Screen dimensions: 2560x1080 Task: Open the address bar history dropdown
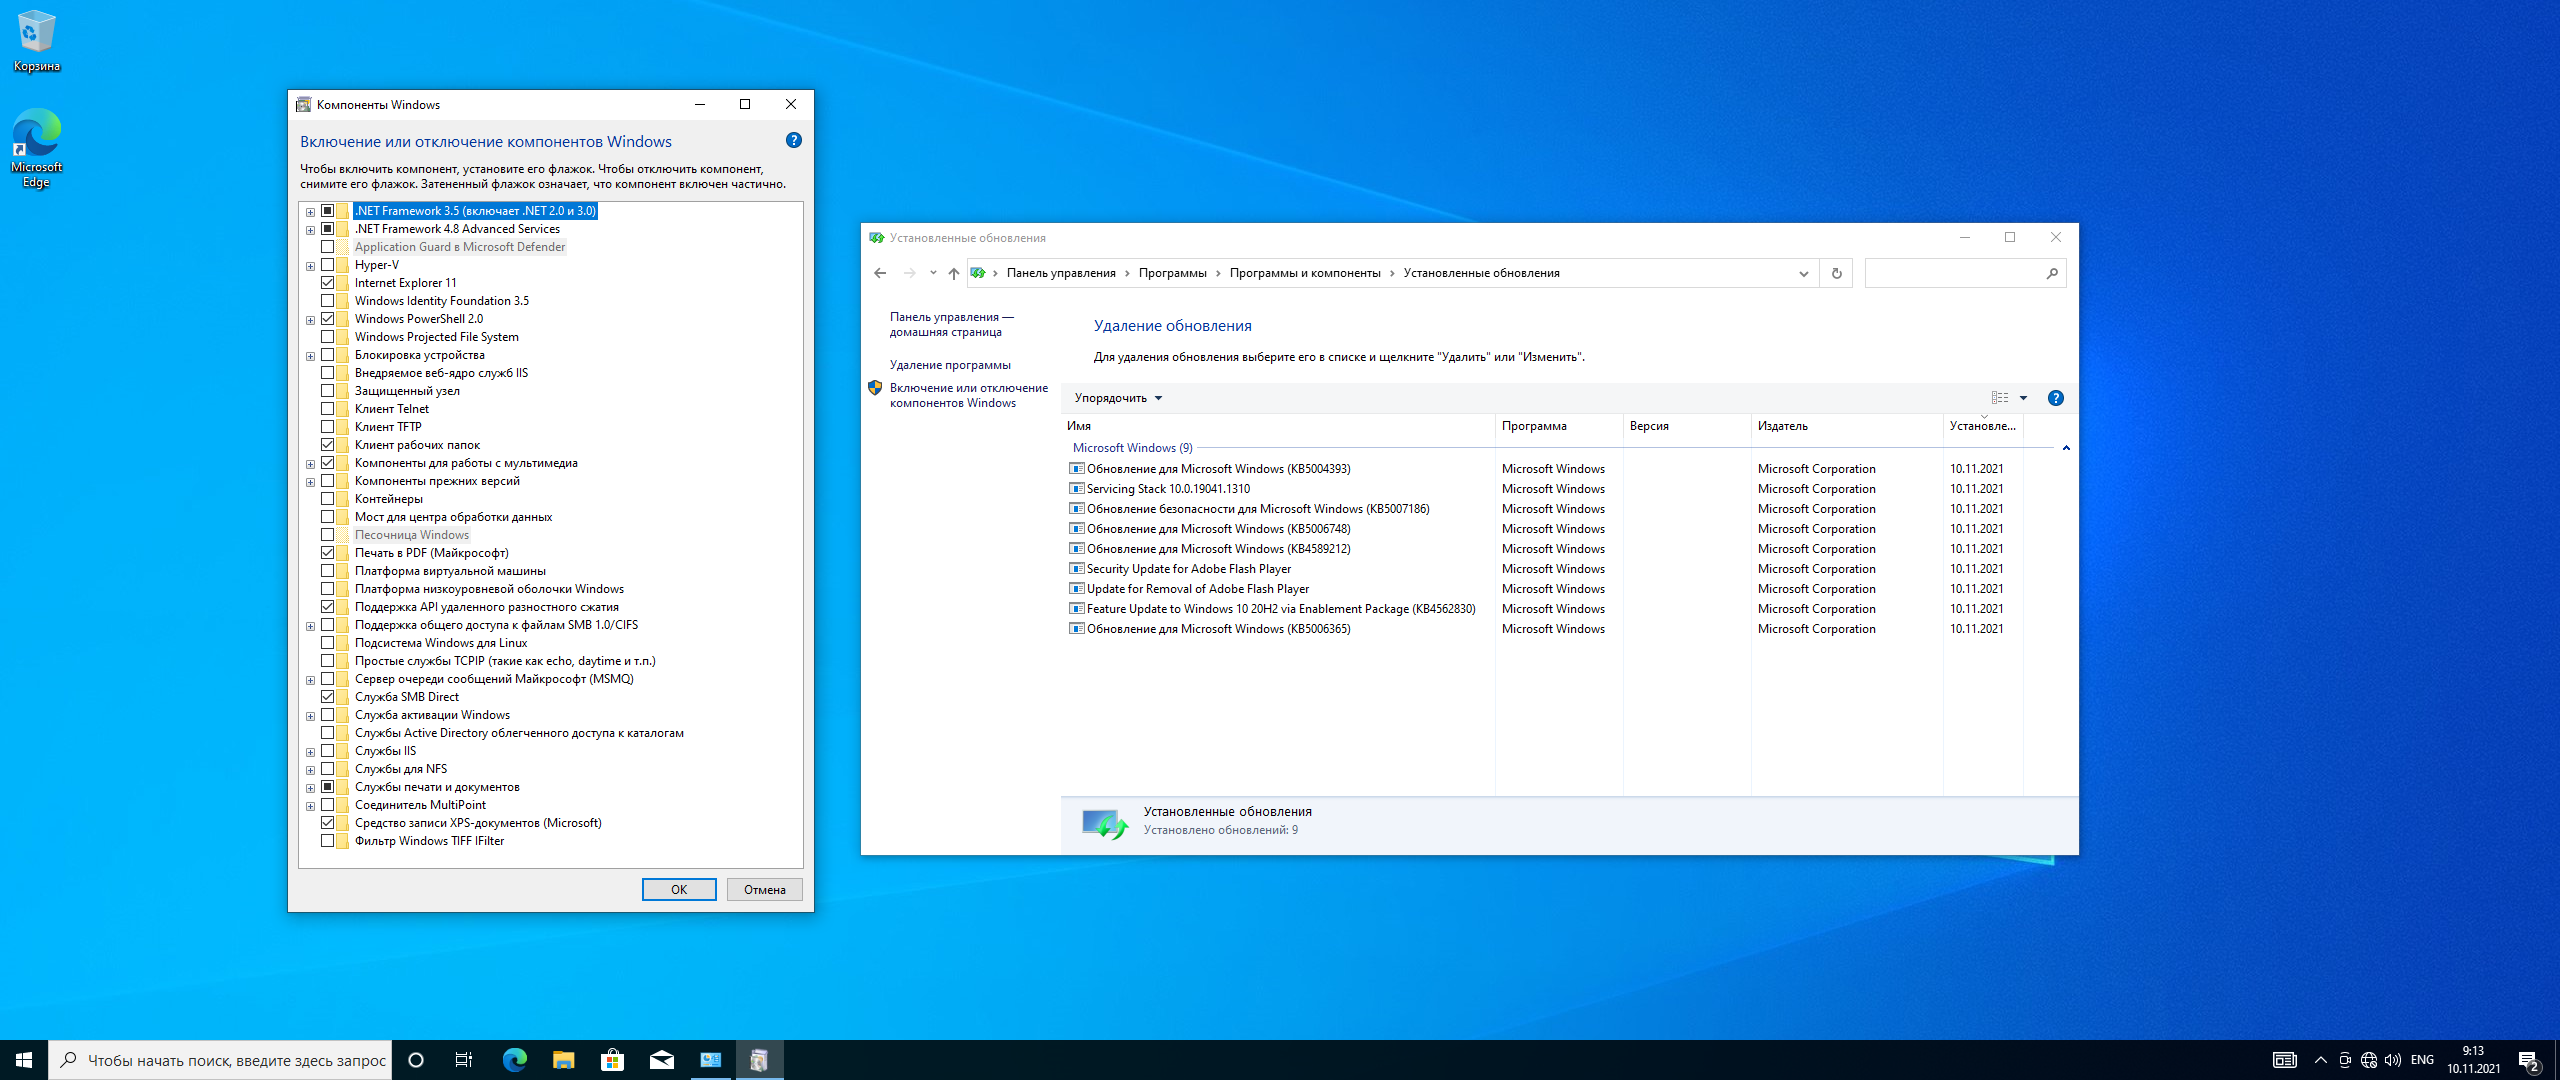tap(1803, 273)
